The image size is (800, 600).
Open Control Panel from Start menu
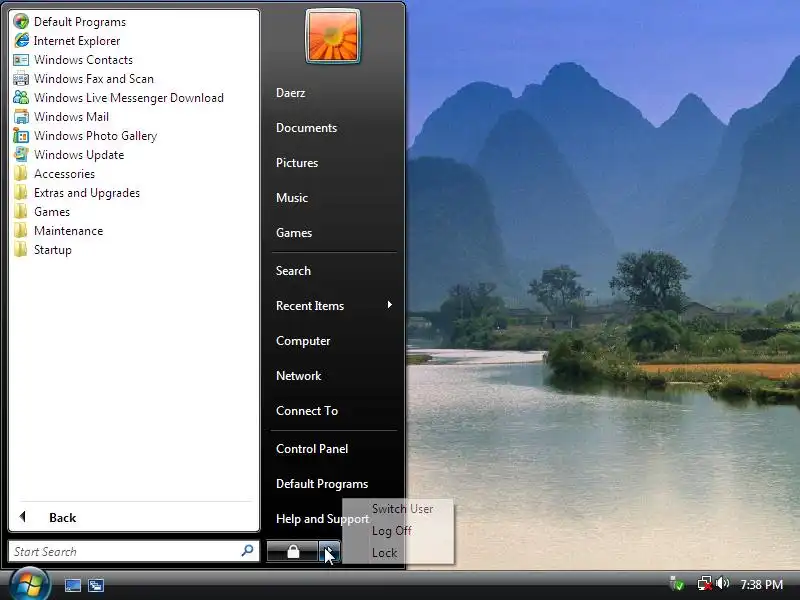[312, 449]
